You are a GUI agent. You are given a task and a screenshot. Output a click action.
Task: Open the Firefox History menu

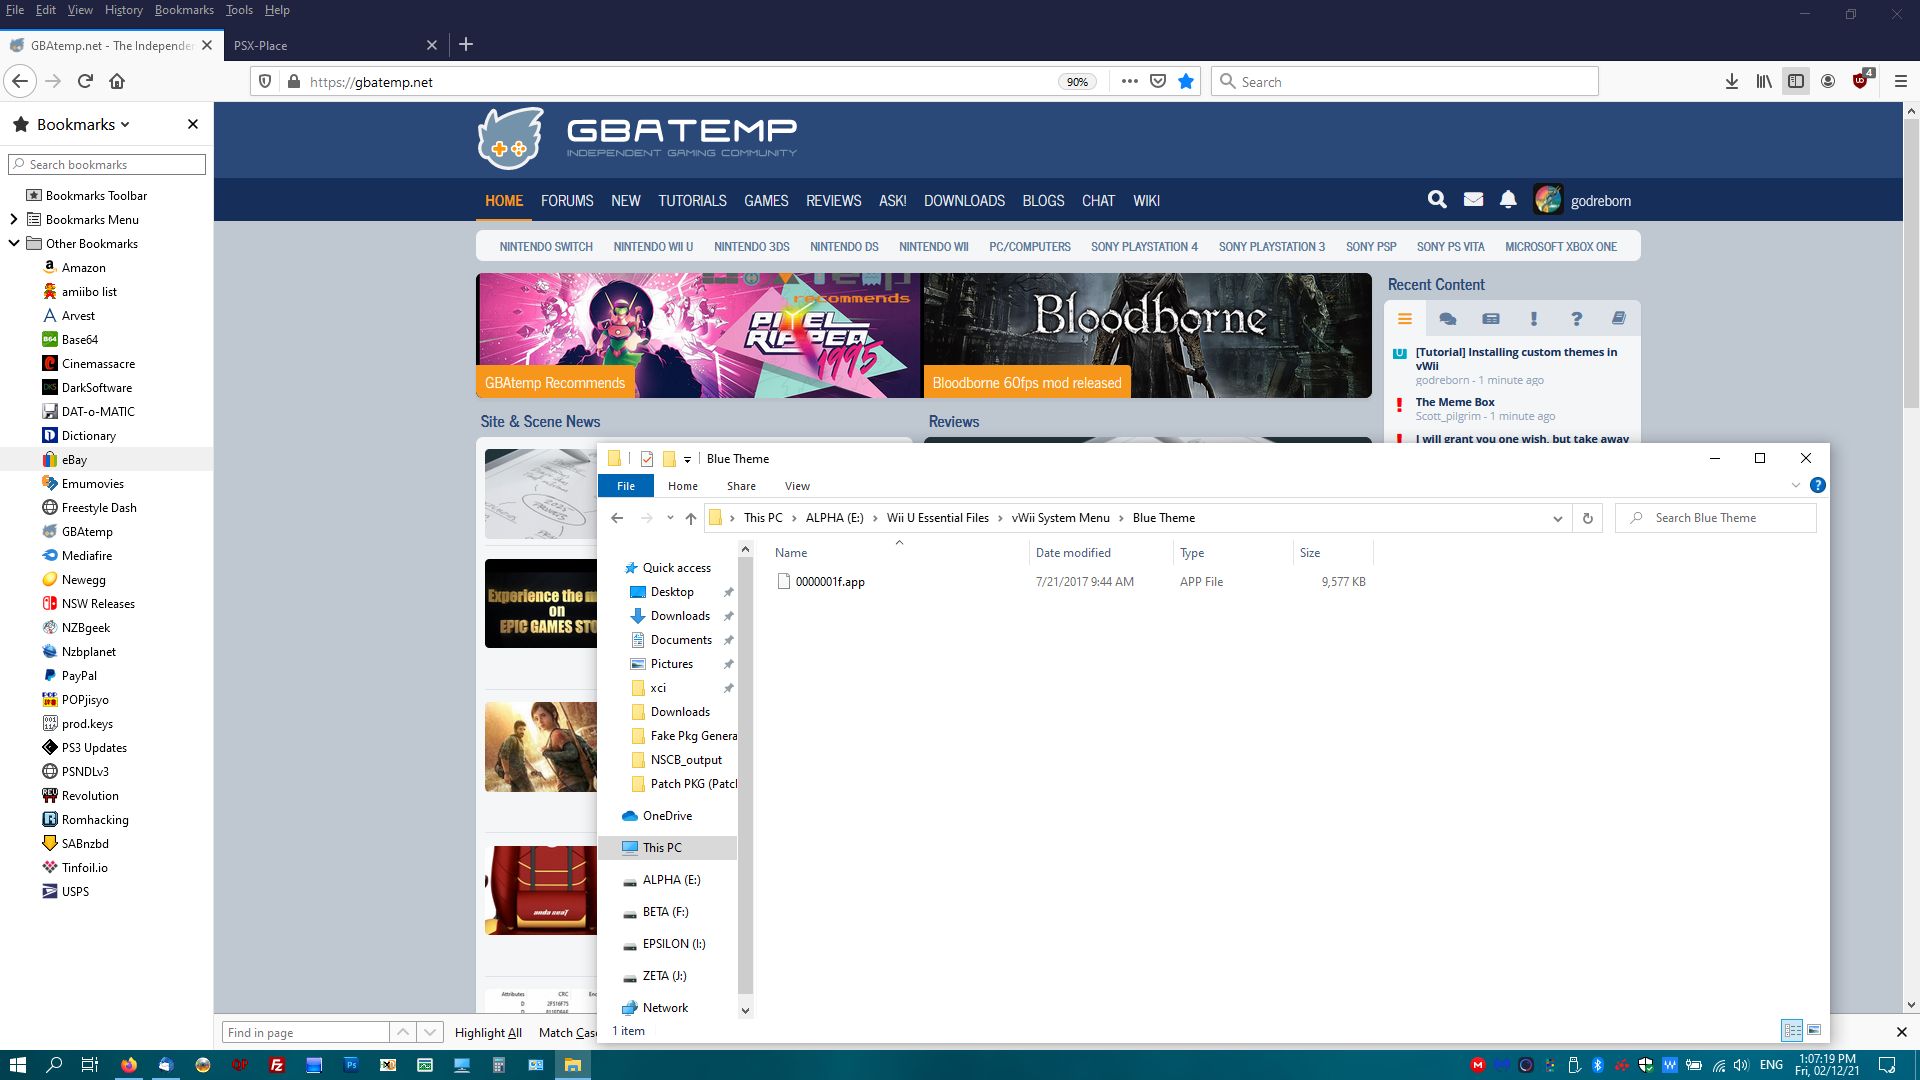click(x=123, y=10)
